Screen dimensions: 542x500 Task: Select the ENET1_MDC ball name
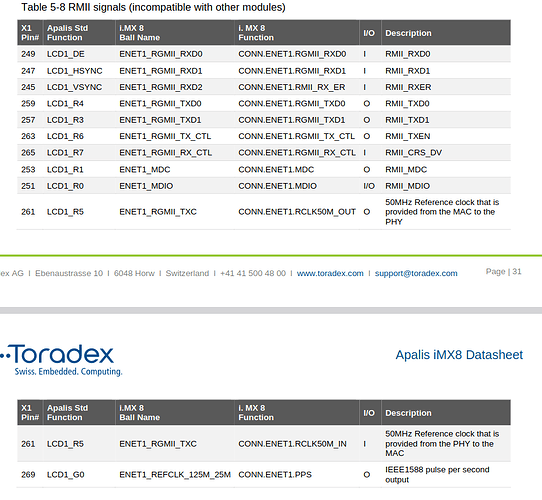click(x=144, y=169)
